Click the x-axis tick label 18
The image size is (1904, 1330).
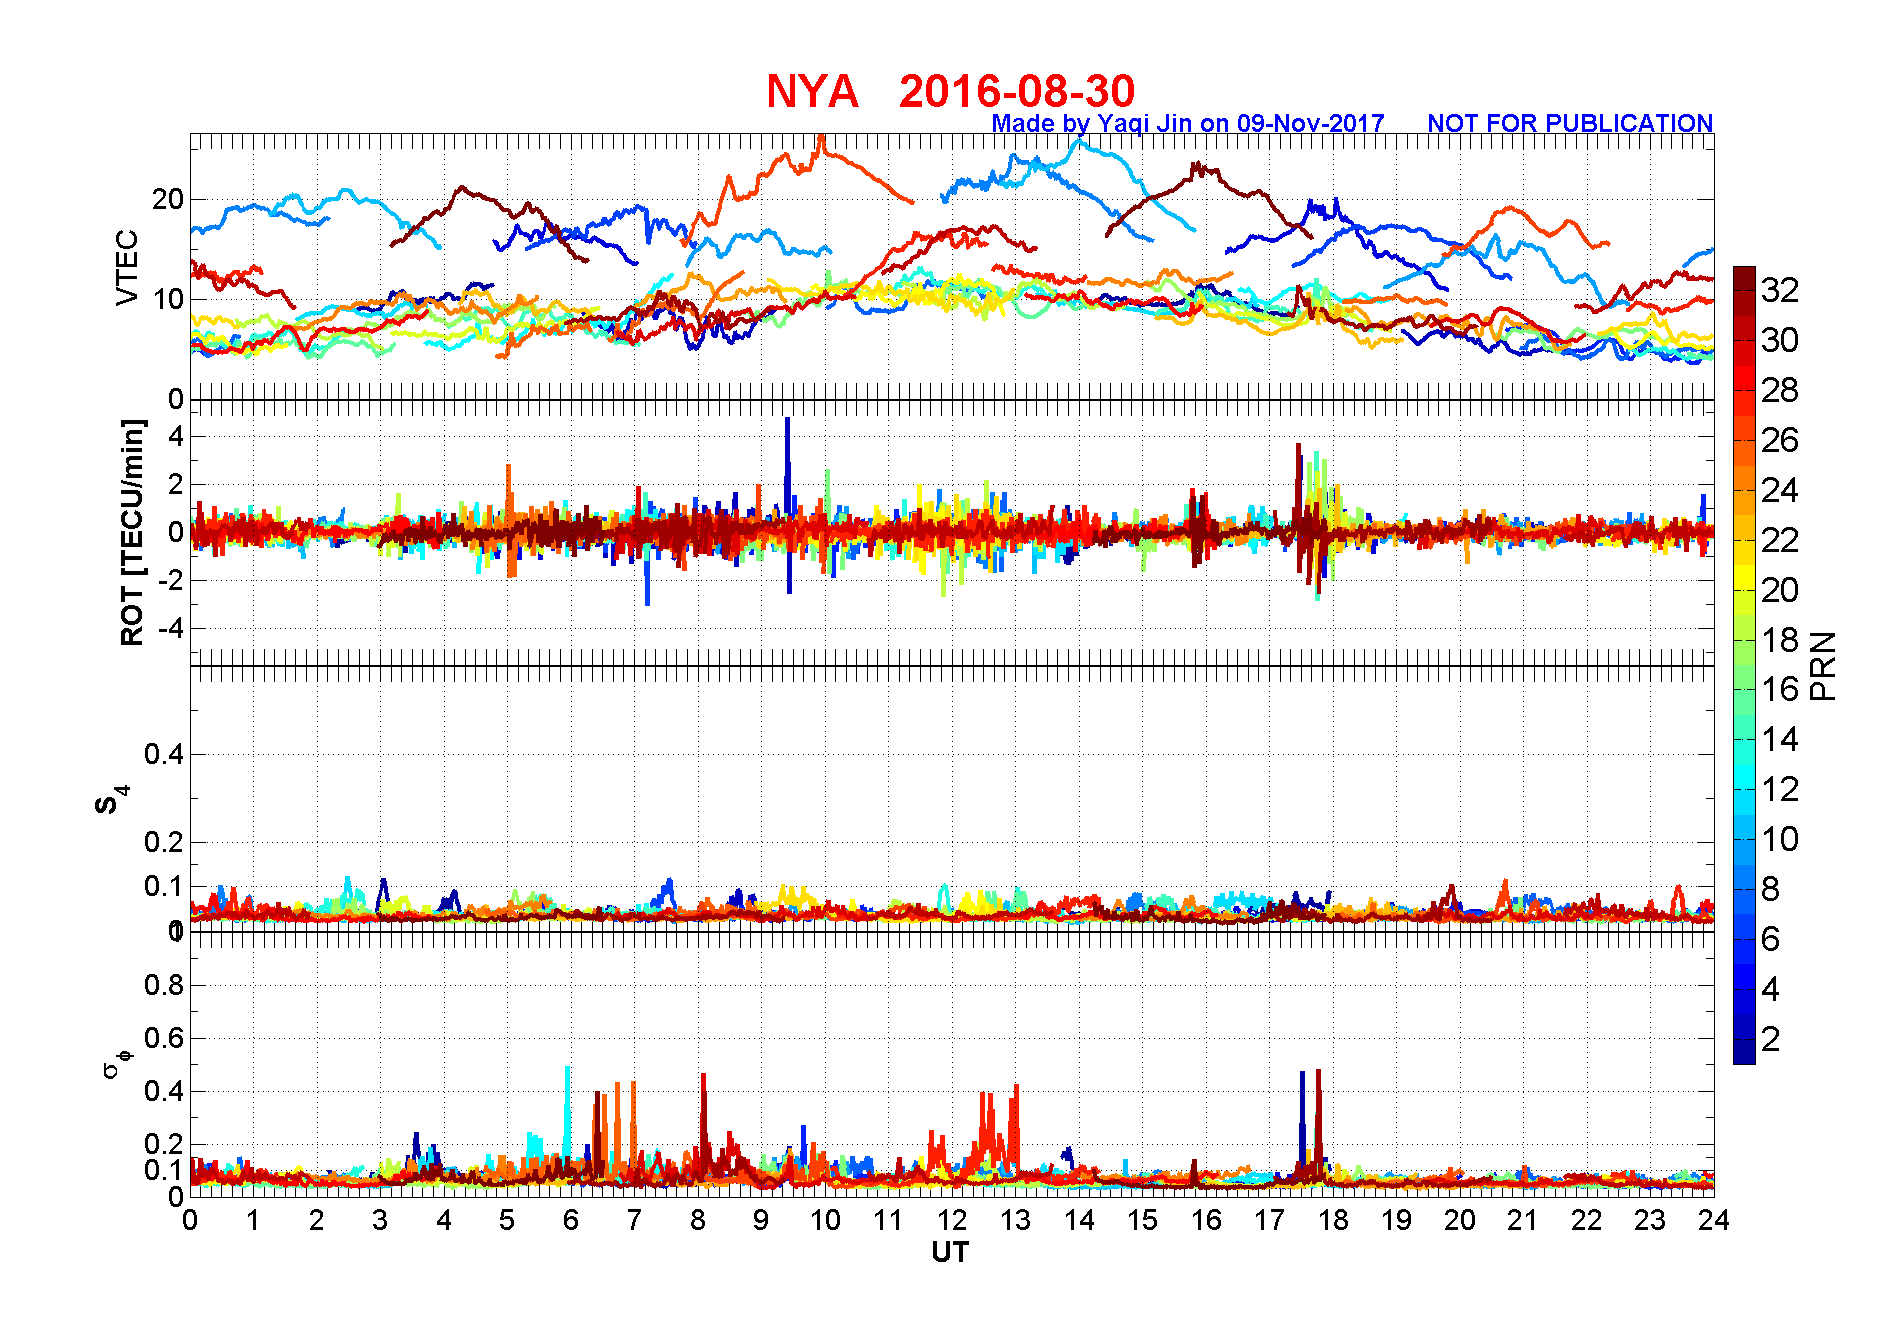(x=1333, y=1220)
